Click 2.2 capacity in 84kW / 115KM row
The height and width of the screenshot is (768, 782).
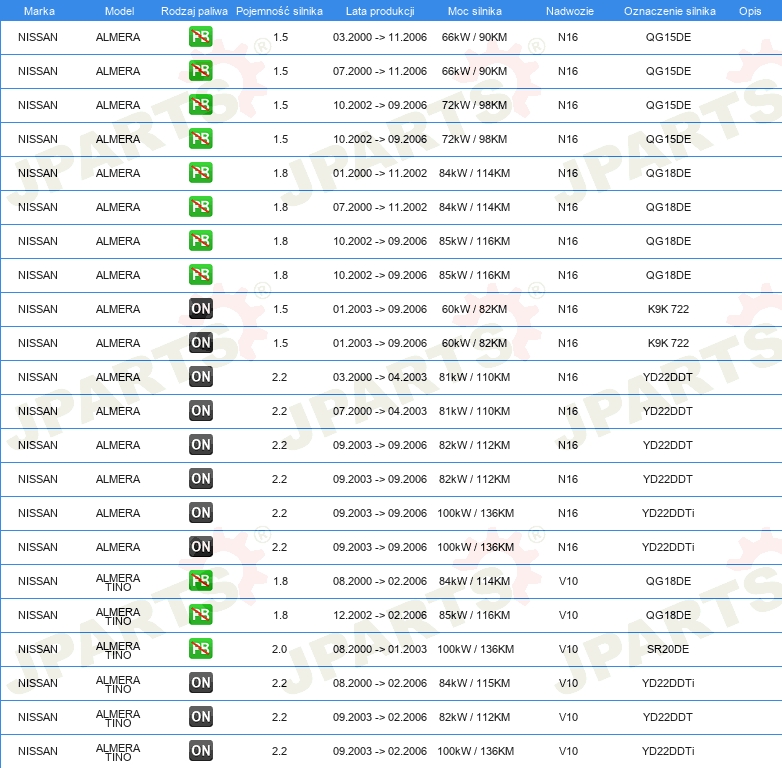point(279,683)
